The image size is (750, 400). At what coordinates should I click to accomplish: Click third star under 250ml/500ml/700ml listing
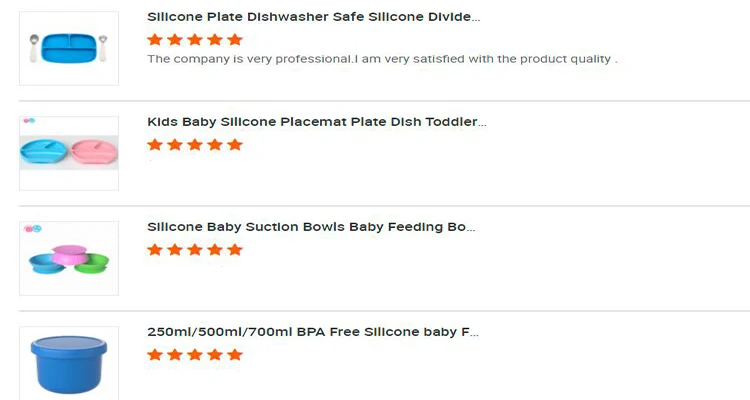(195, 355)
